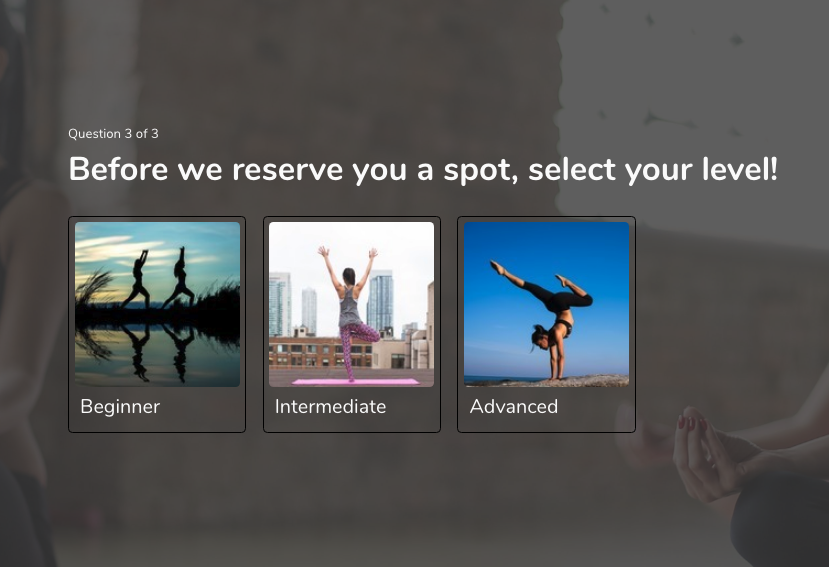The image size is (829, 567).
Task: Pick the Advanced level card
Action: point(546,324)
